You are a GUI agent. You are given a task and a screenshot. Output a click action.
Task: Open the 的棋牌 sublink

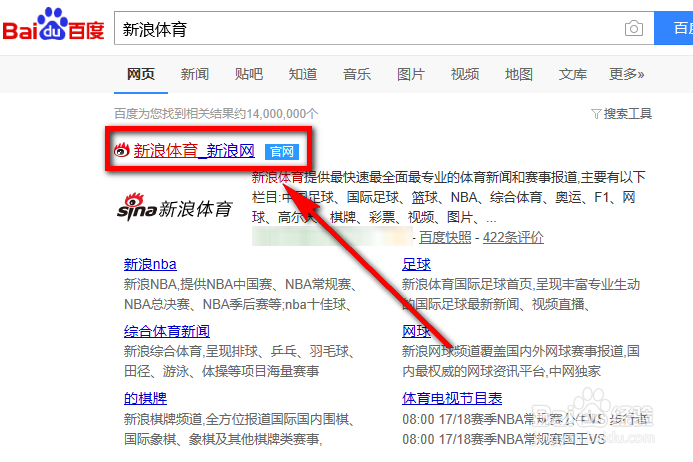click(145, 398)
